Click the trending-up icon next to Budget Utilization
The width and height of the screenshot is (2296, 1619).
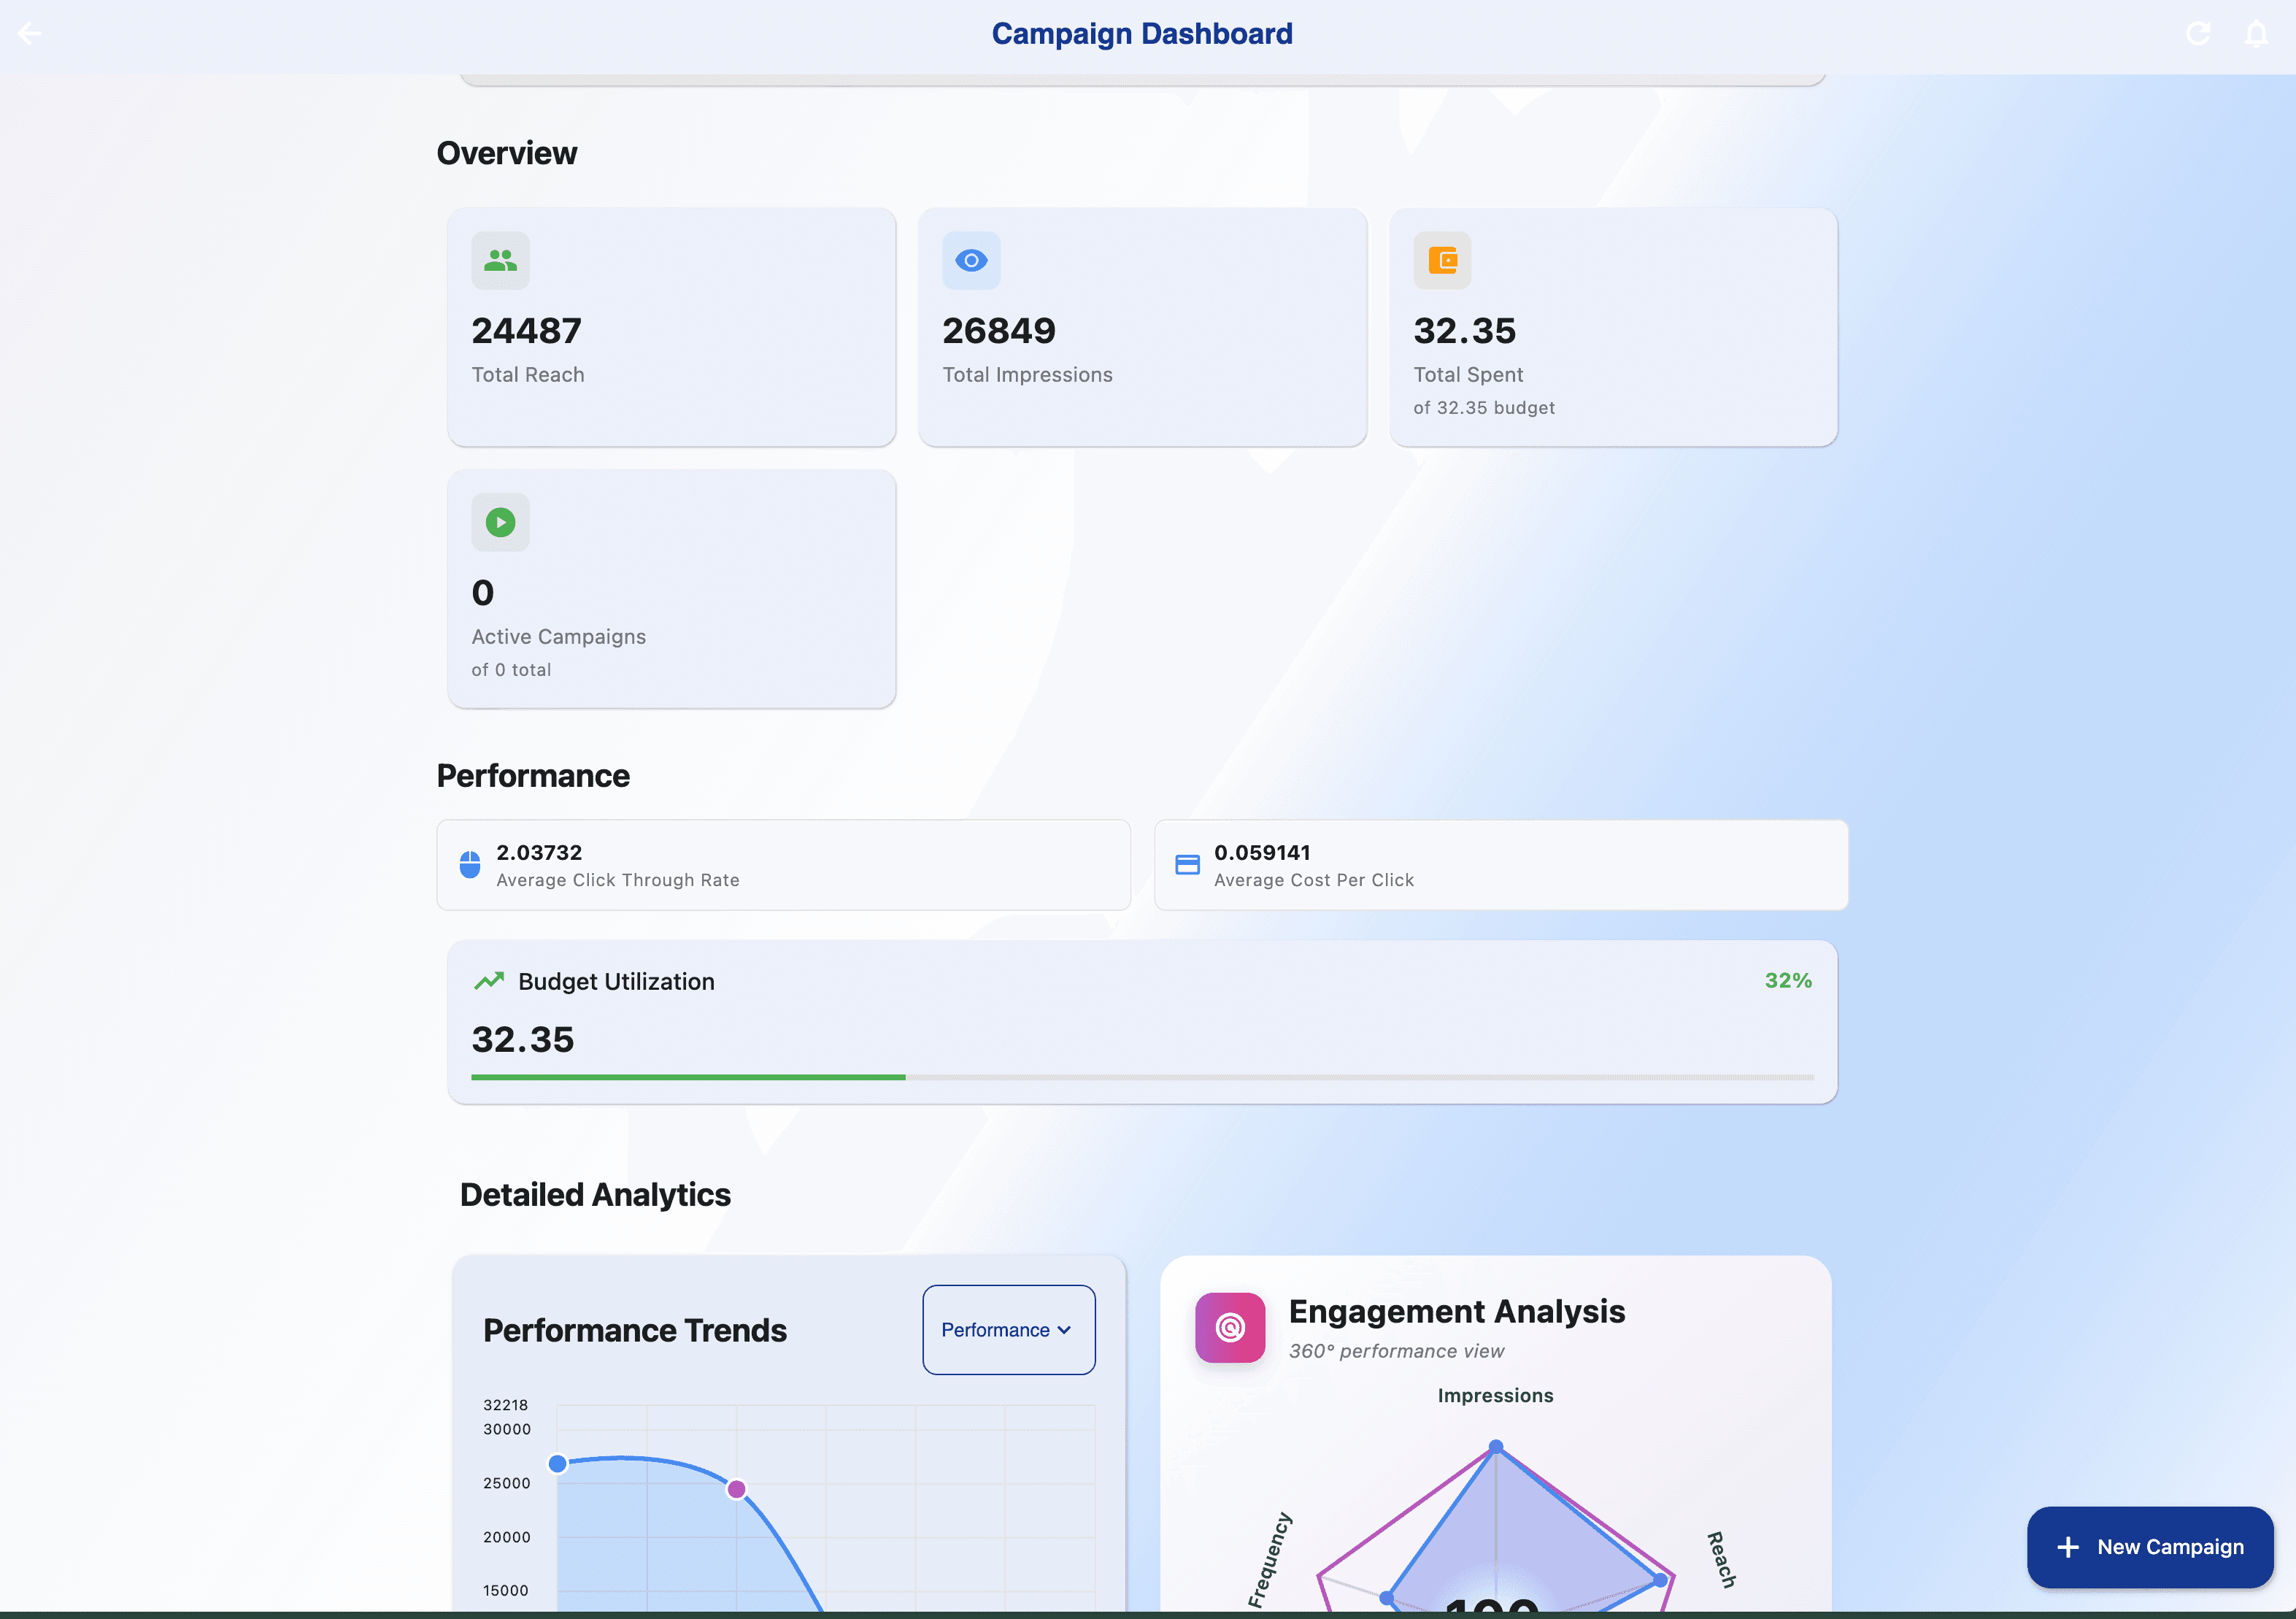(x=490, y=980)
